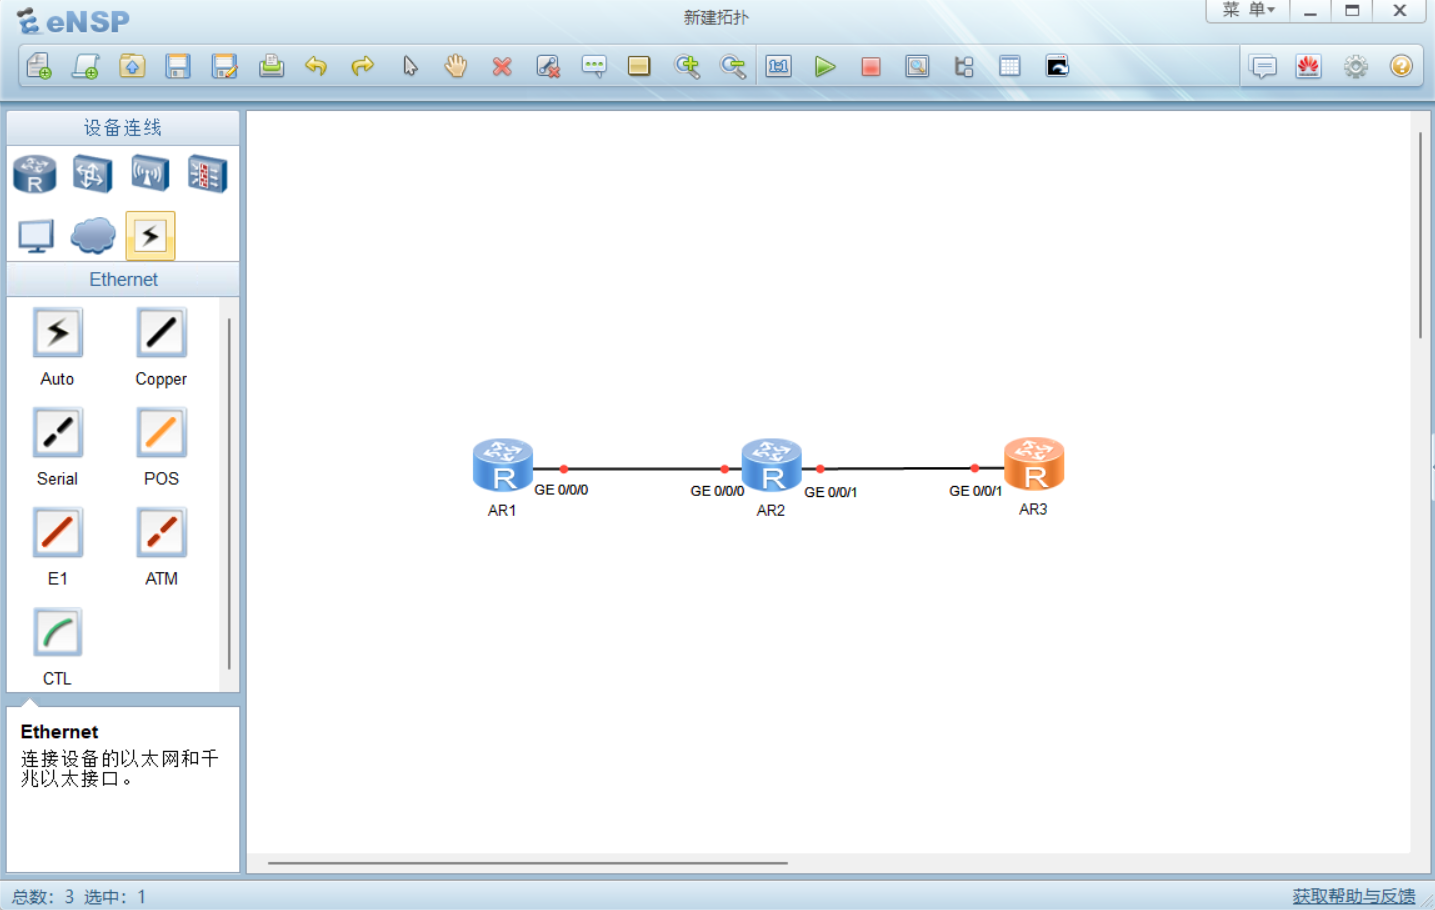The width and height of the screenshot is (1435, 910).
Task: Choose the POS cable type
Action: tap(161, 433)
